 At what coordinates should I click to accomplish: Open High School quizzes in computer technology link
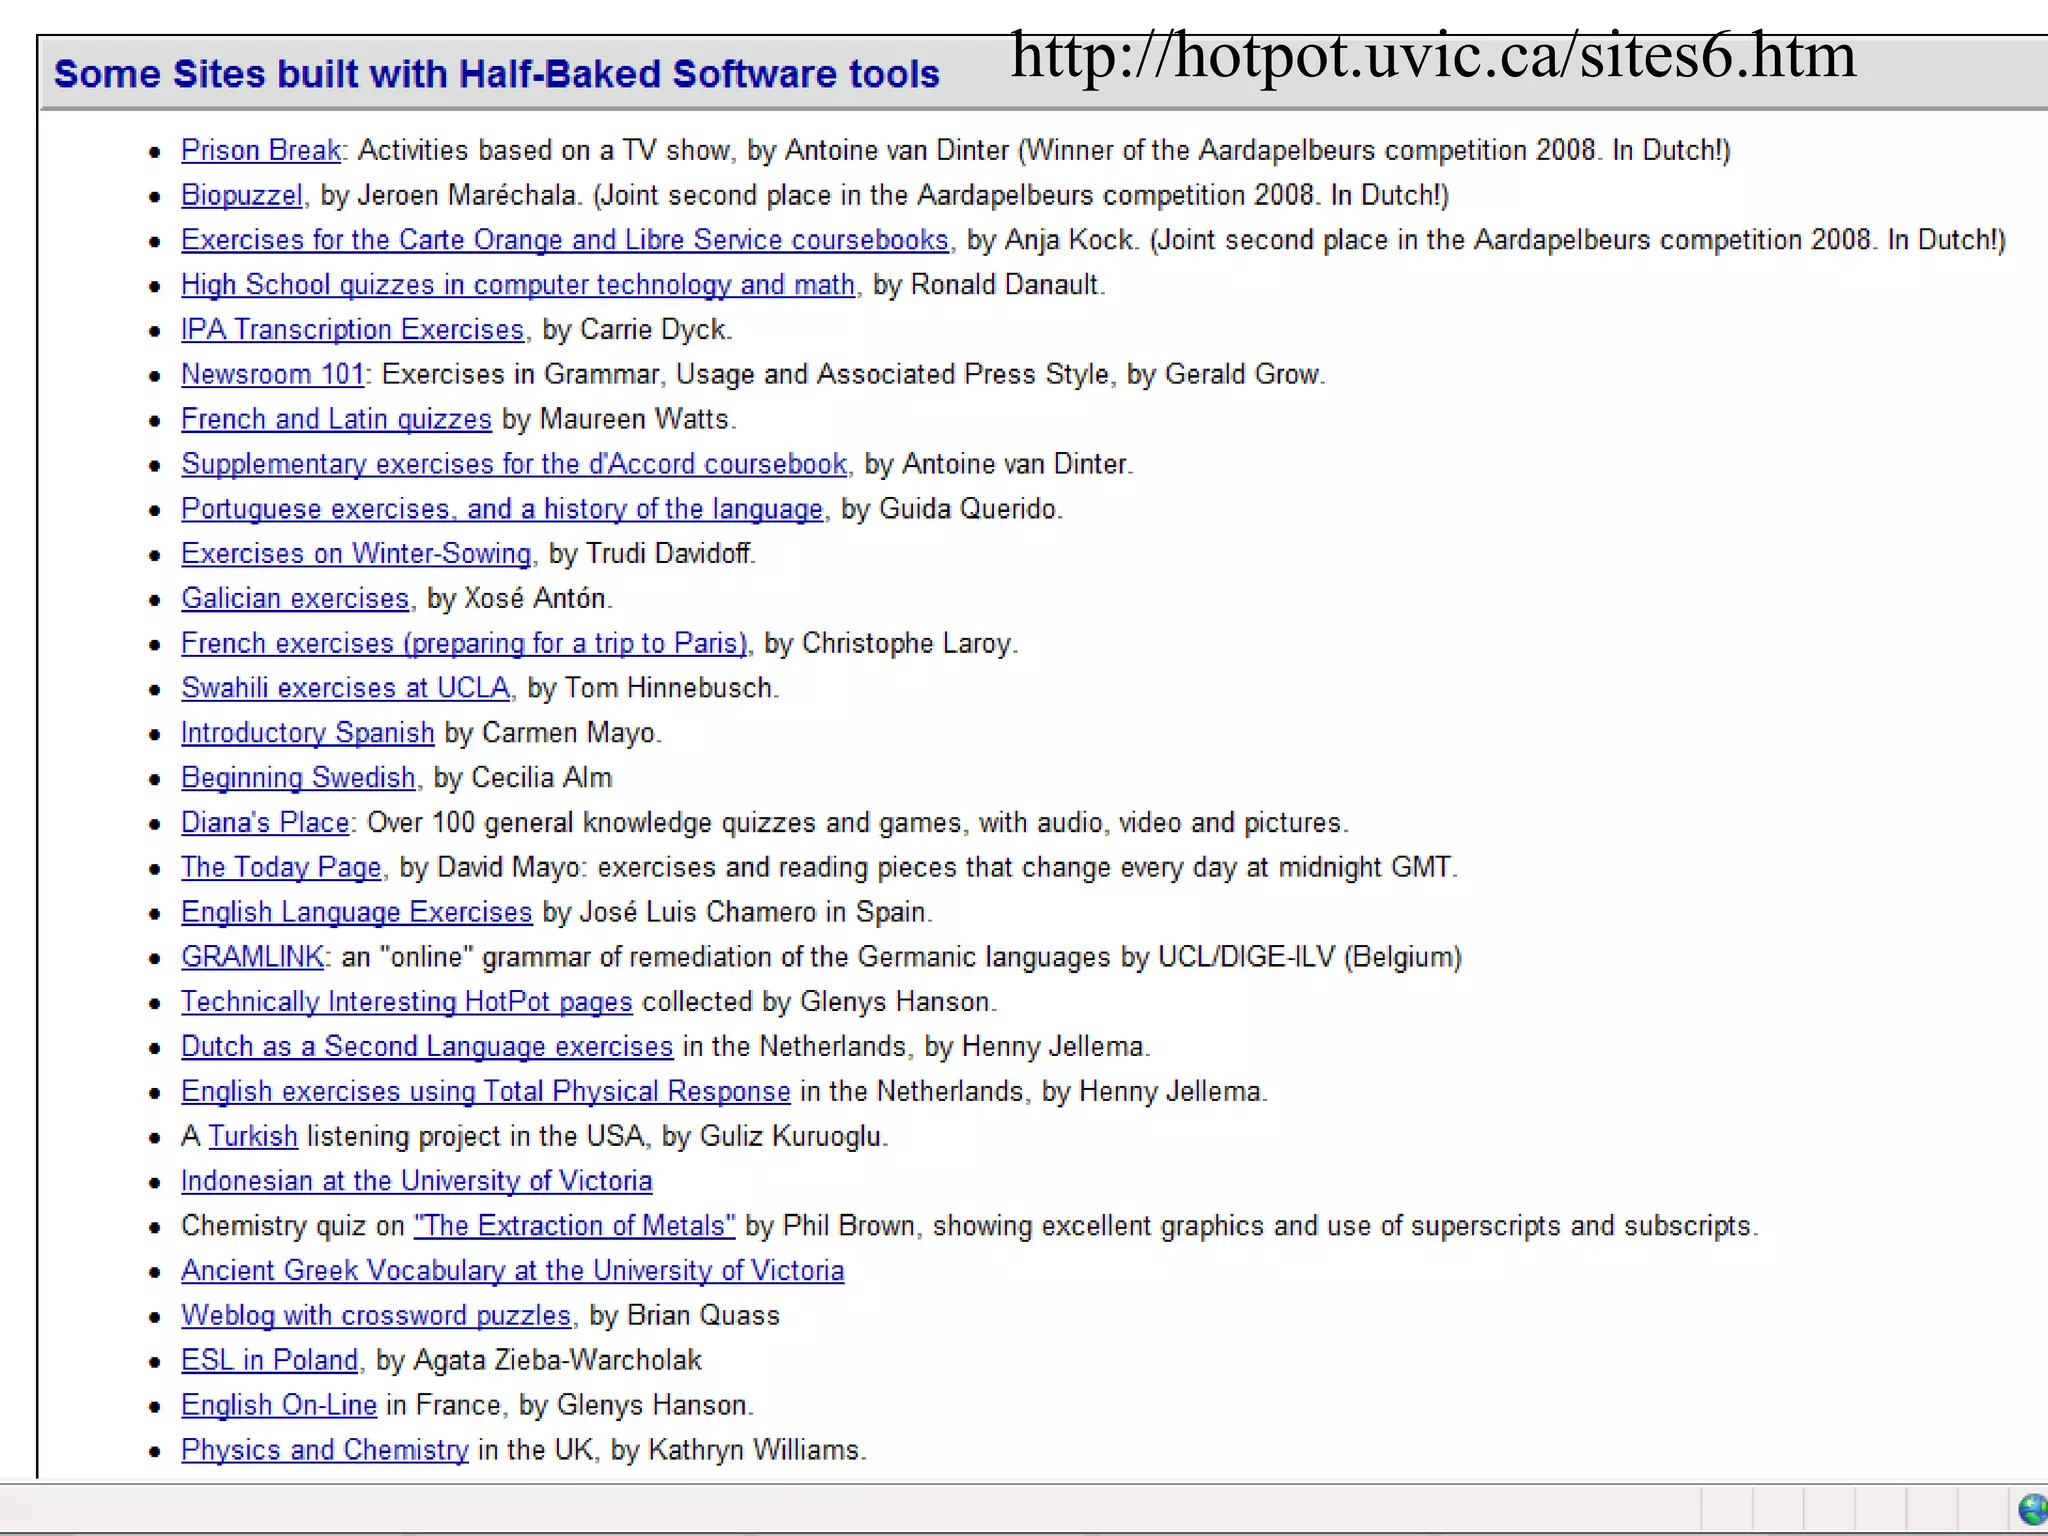click(x=517, y=285)
